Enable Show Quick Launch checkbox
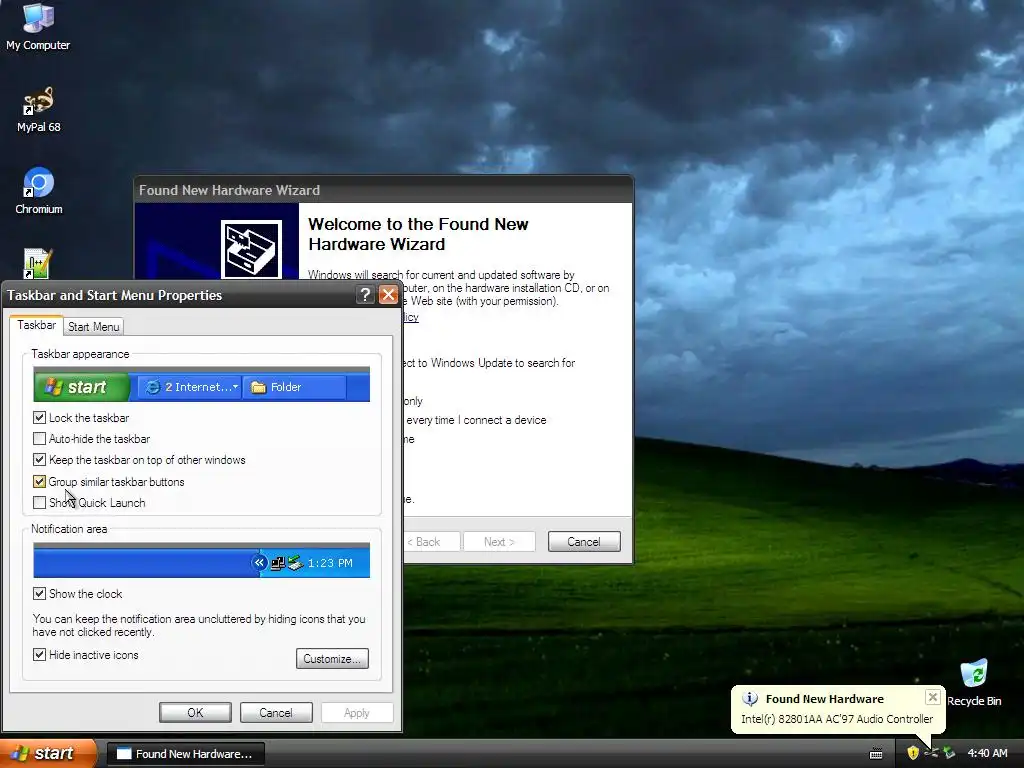The height and width of the screenshot is (768, 1024). coord(39,502)
